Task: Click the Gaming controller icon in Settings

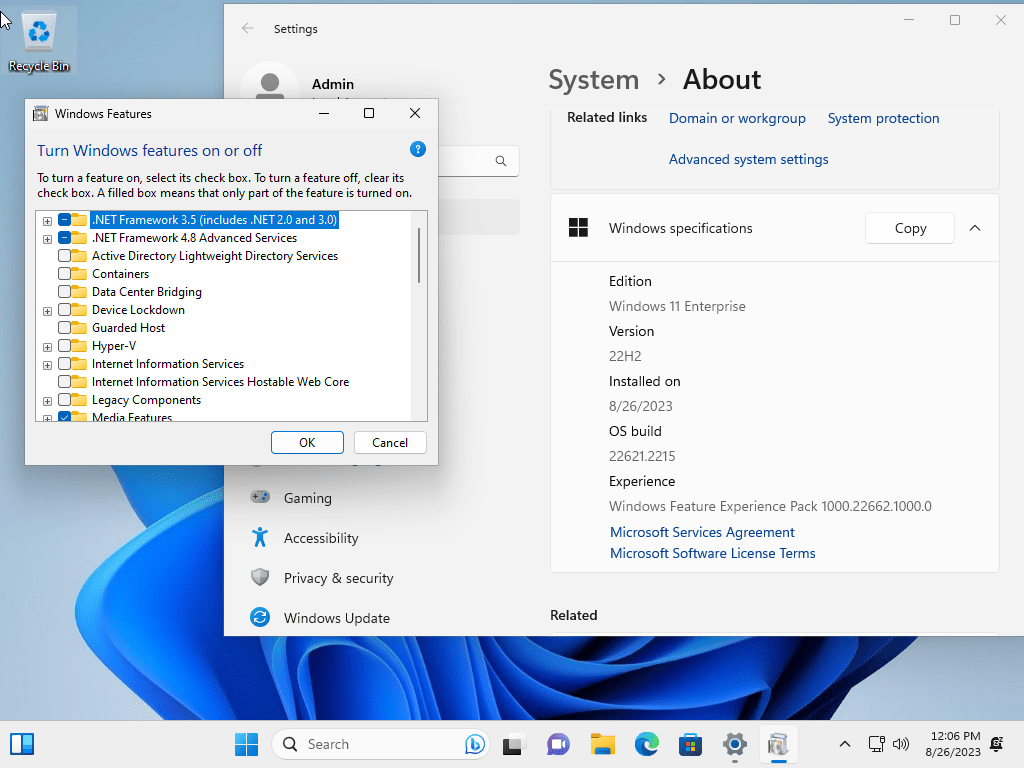Action: tap(260, 497)
